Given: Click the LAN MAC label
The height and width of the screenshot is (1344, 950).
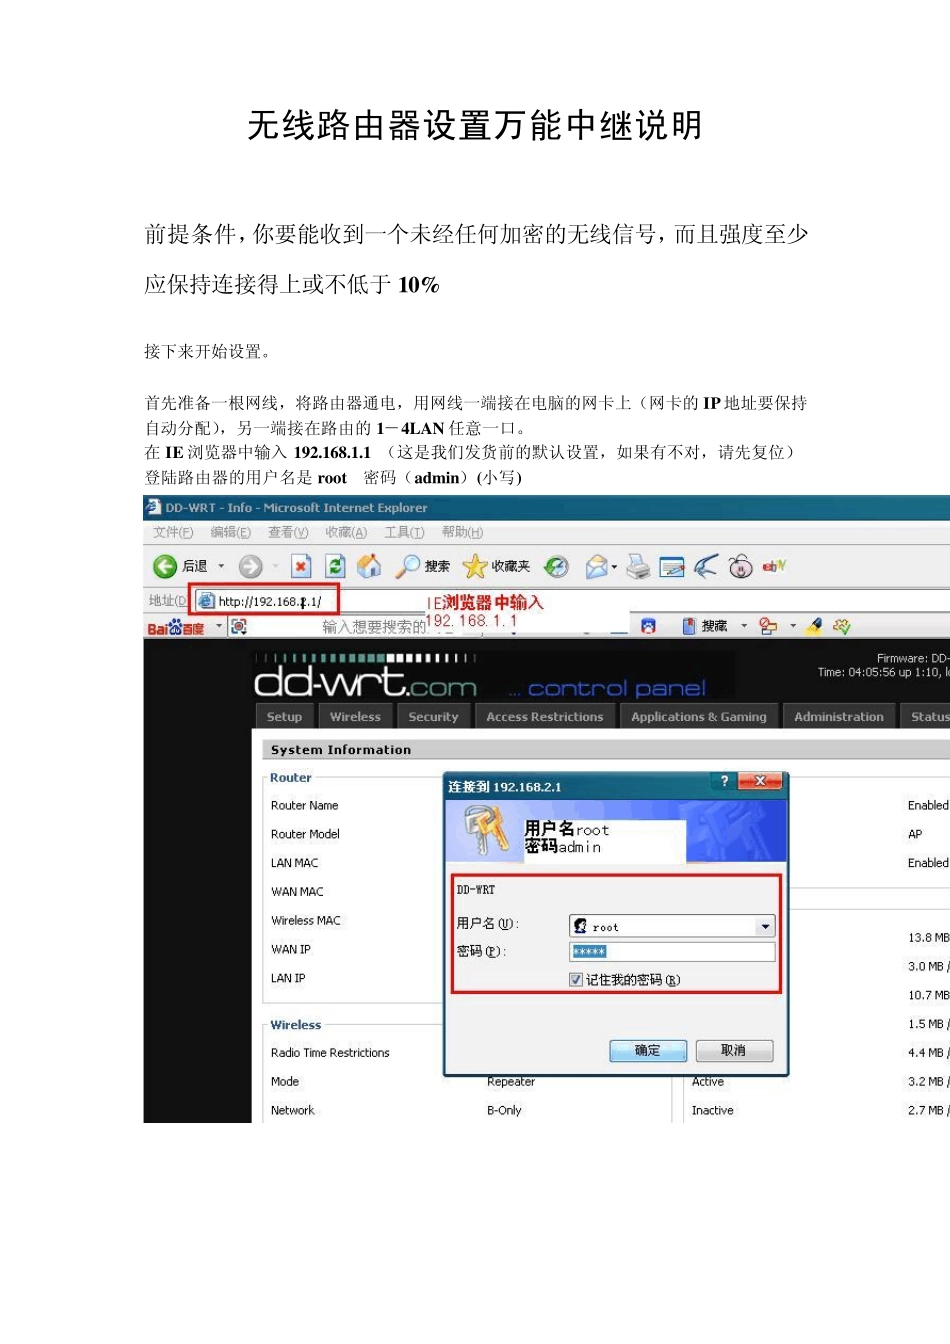Looking at the screenshot, I should click(295, 864).
